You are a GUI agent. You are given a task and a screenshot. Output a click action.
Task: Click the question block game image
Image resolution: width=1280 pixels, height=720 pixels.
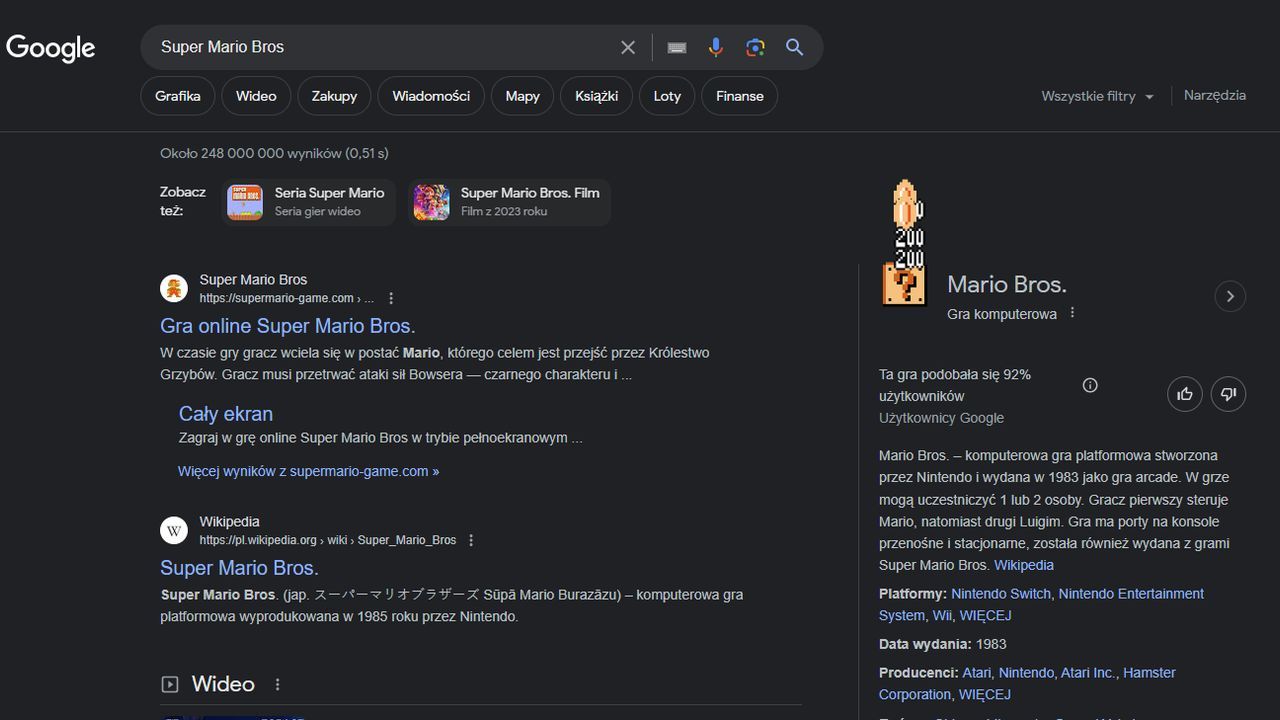pyautogui.click(x=905, y=243)
